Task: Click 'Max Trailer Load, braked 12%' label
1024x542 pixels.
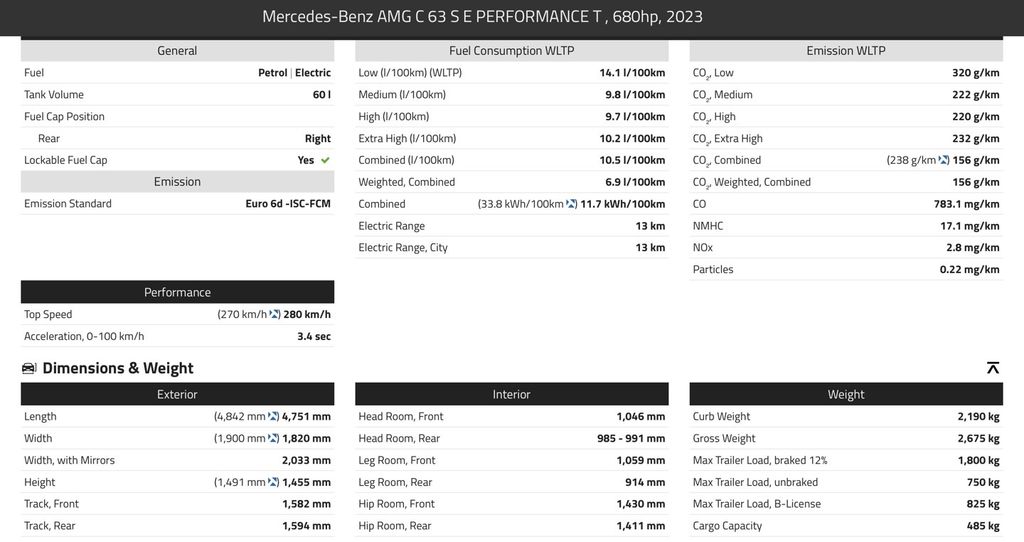Action: tap(760, 460)
